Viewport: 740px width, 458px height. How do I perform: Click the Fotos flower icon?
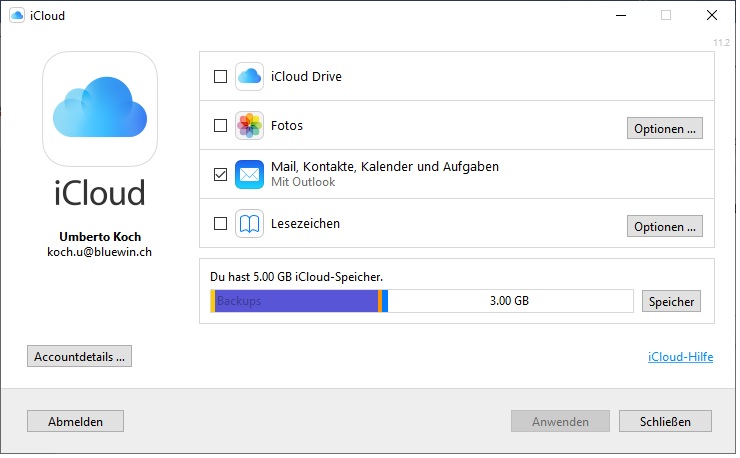(x=249, y=126)
